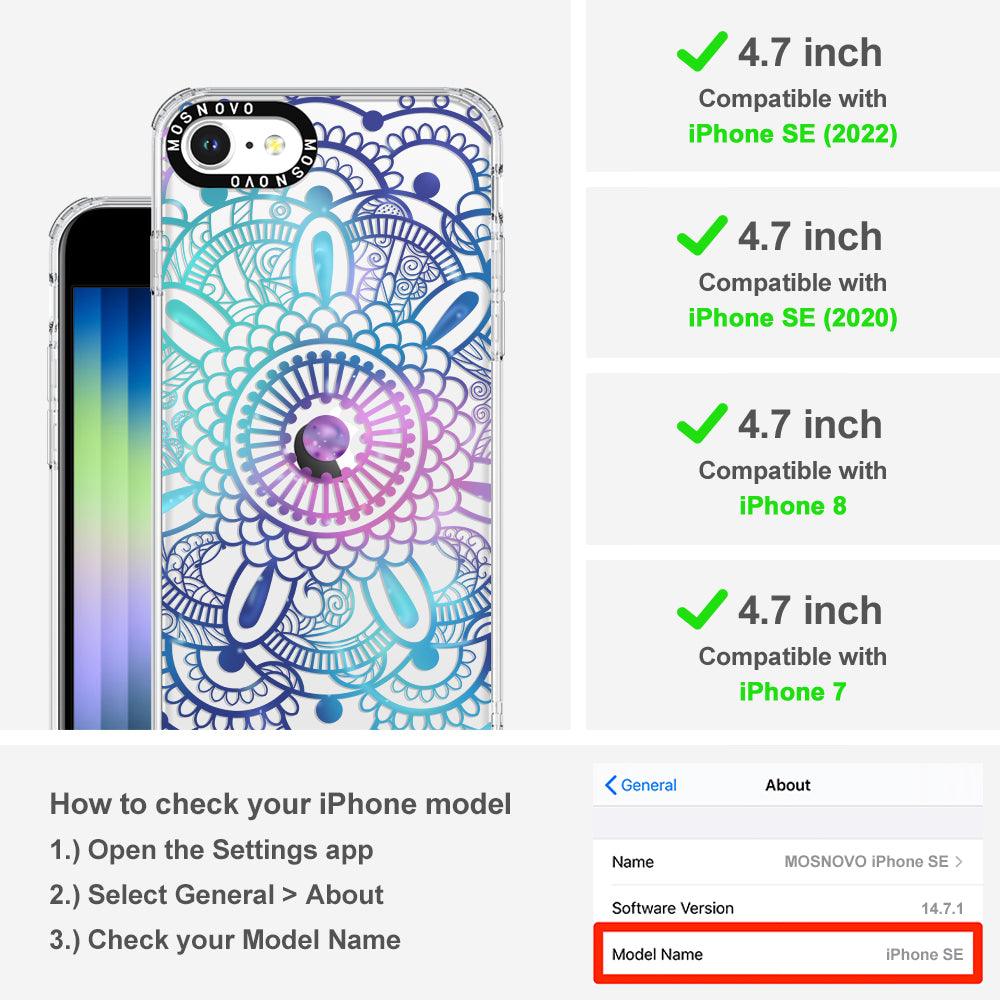1000x1000 pixels.
Task: Click the iPhone SE (2022) compatibility text
Action: coord(793,134)
